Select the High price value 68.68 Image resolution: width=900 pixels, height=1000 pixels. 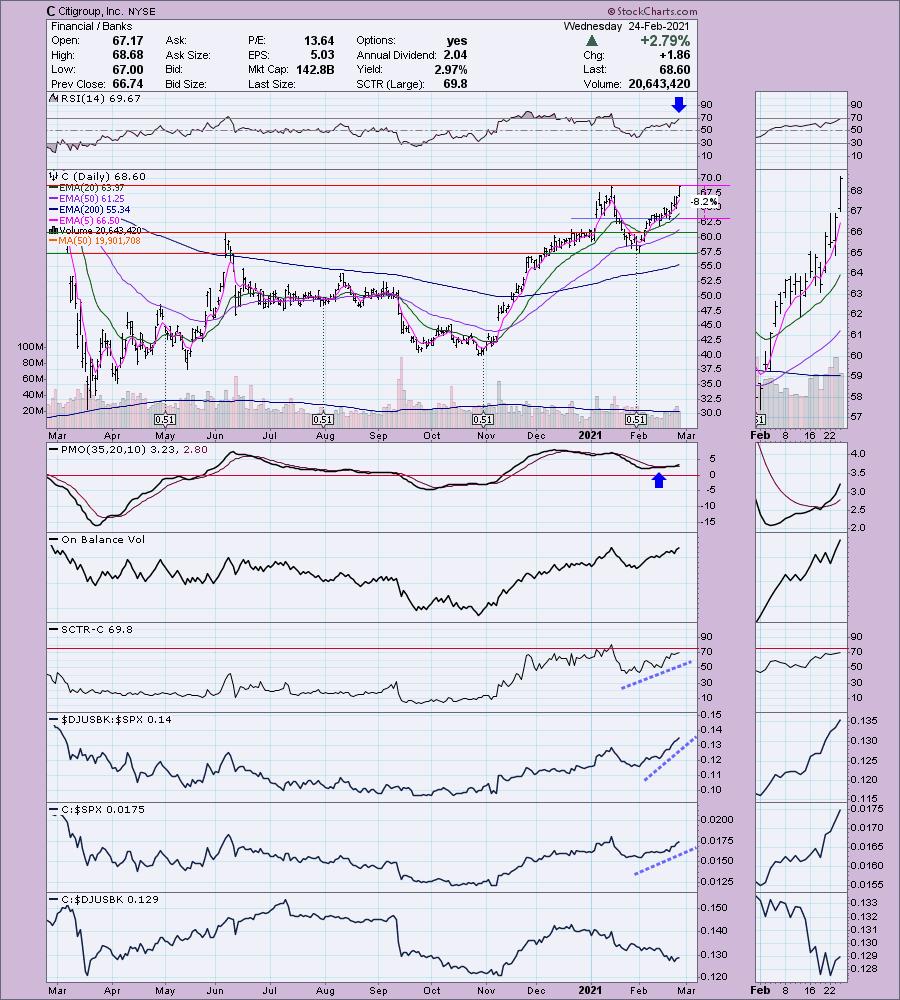[x=128, y=55]
